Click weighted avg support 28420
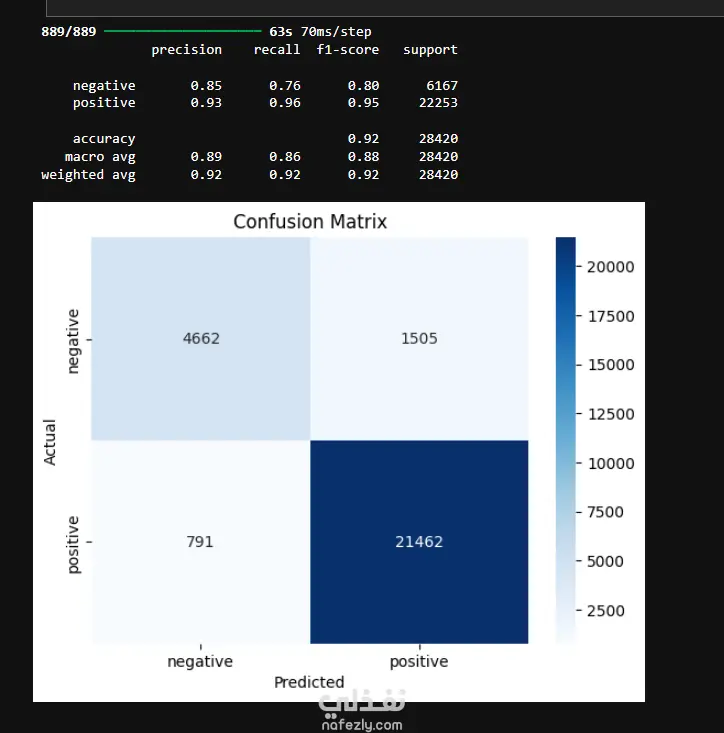 pos(438,174)
